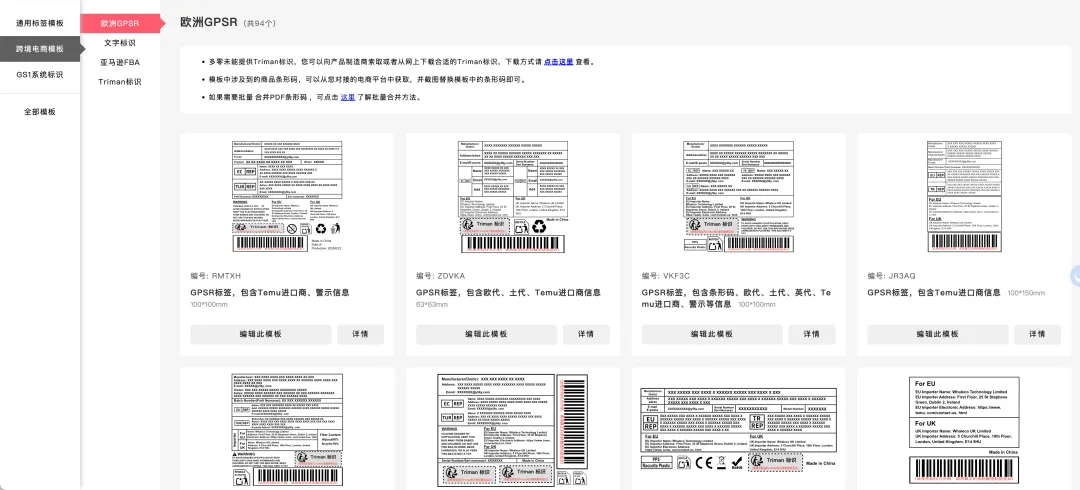The width and height of the screenshot is (1080, 490).
Task: Open the second-row label thumbnail with vertical barcode
Action: (512, 431)
